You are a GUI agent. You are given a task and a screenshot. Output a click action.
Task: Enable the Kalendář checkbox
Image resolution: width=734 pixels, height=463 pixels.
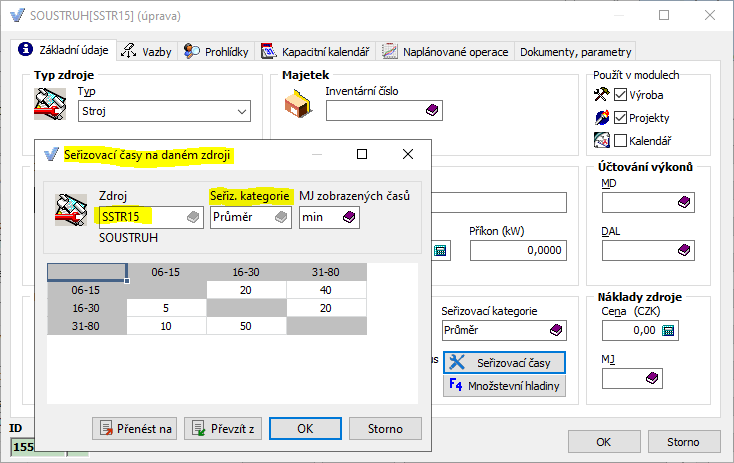coord(620,140)
